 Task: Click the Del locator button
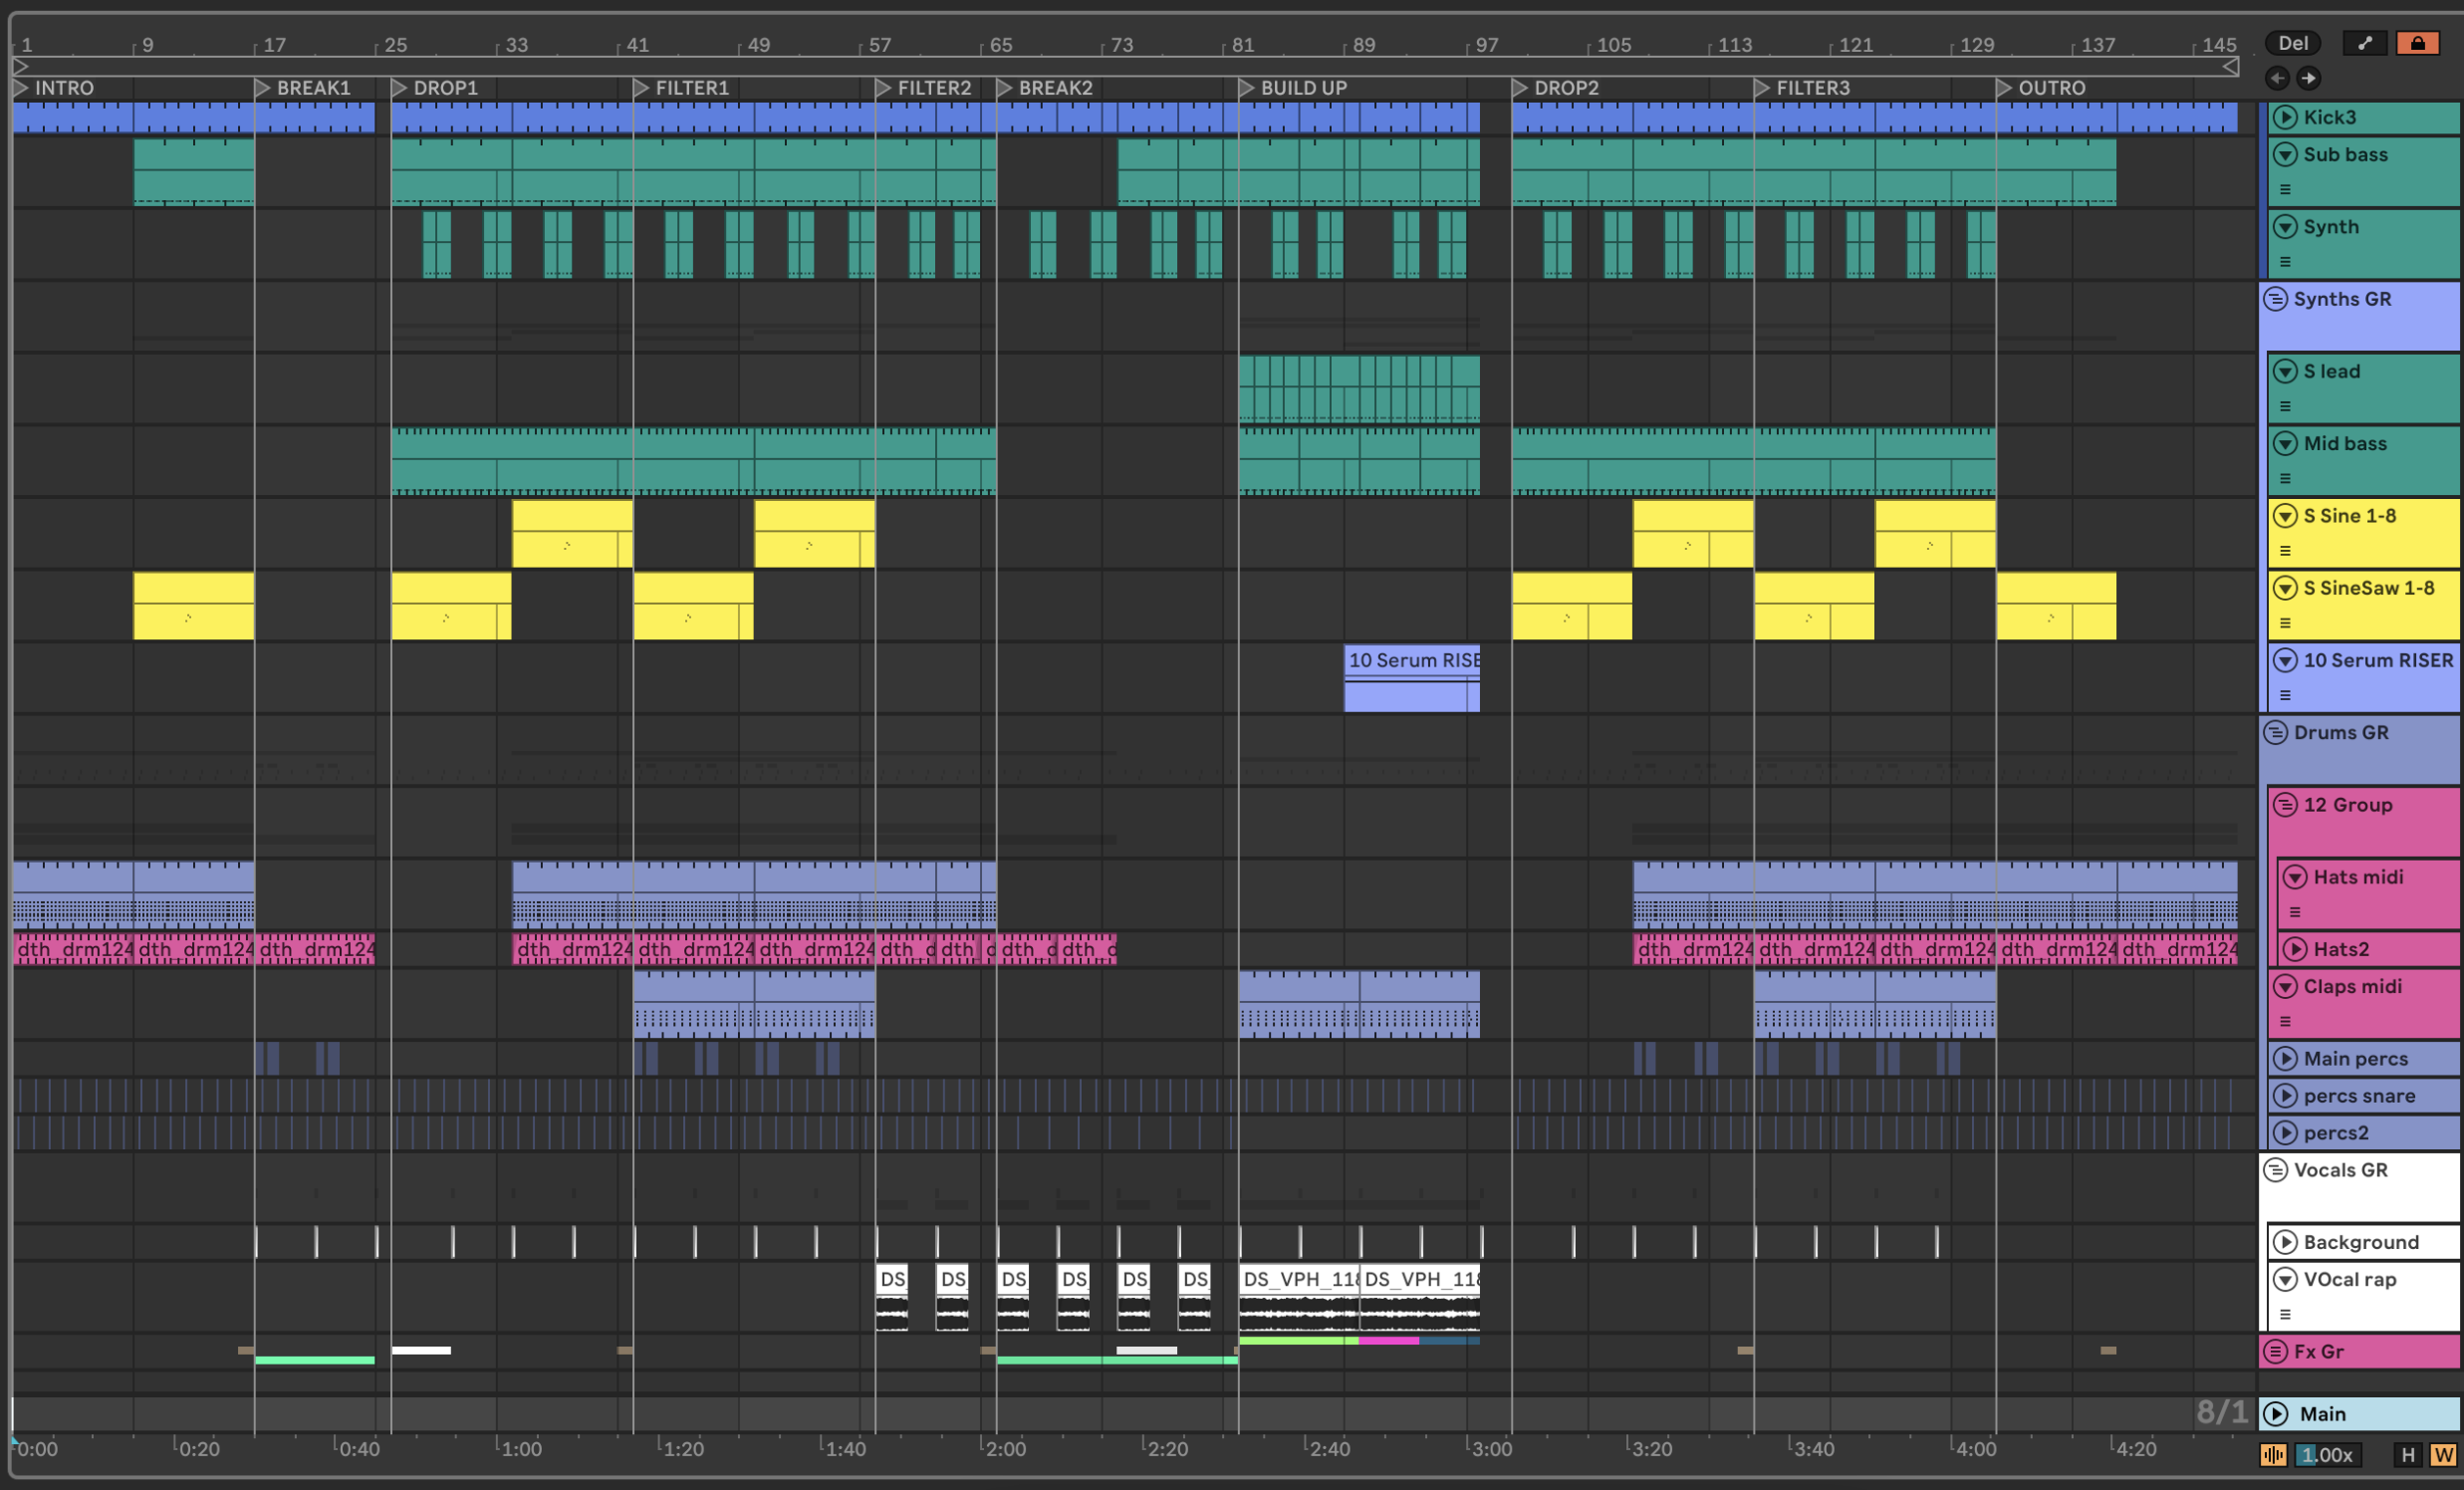2292,43
